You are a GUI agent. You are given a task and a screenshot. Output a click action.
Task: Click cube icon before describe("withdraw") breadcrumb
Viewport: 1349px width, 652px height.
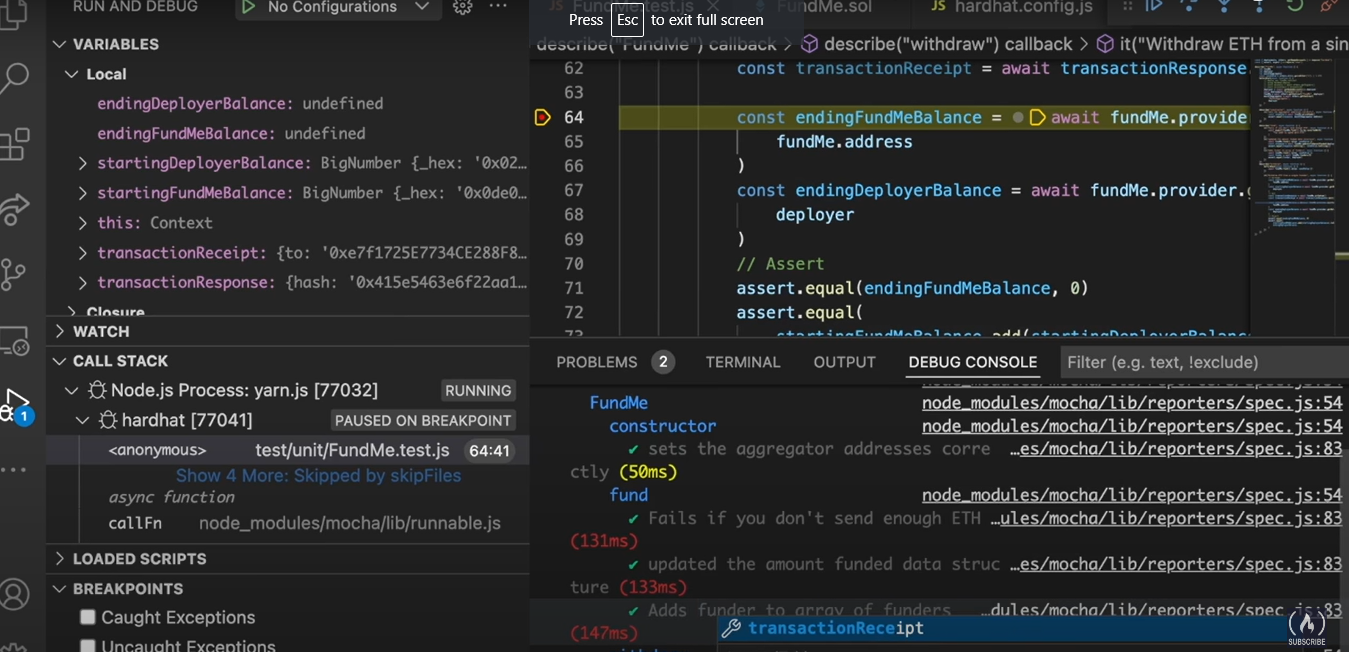click(810, 44)
